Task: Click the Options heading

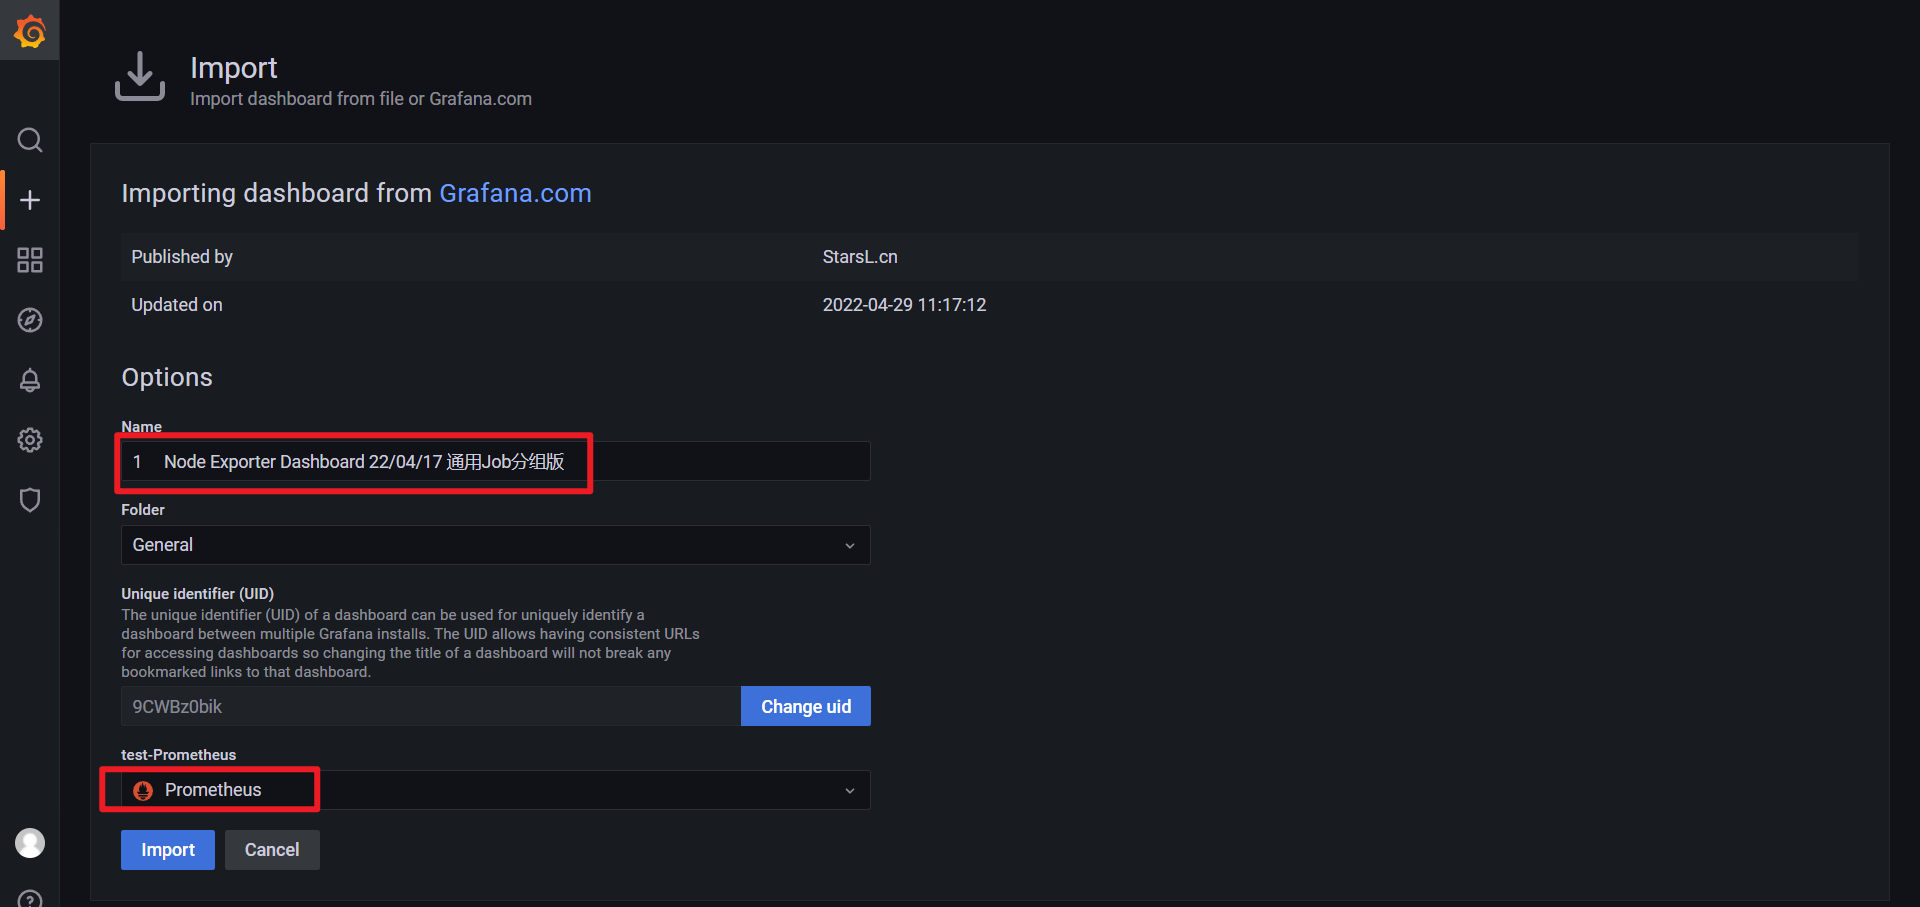Action: [167, 377]
